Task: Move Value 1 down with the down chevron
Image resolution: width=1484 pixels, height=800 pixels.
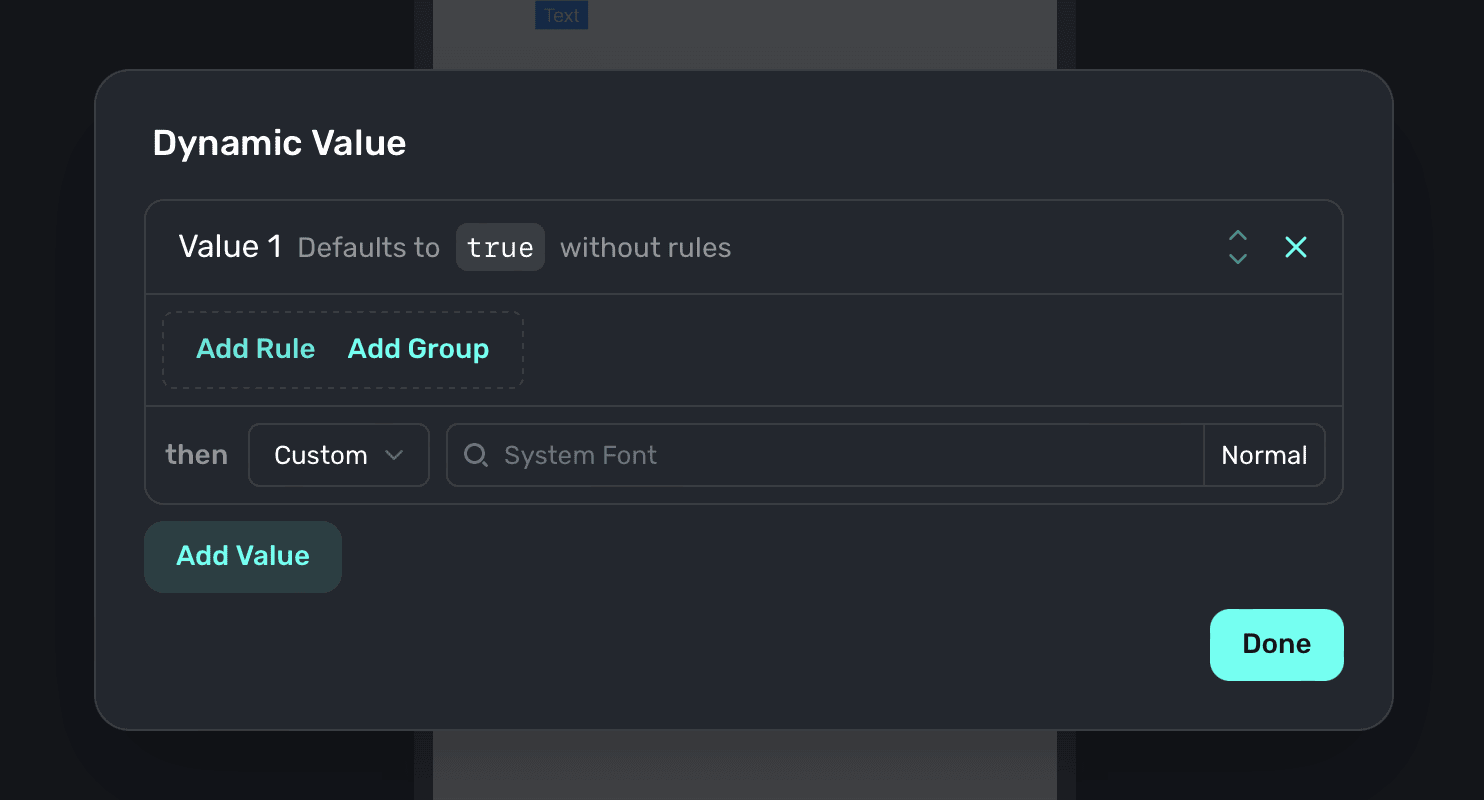Action: coord(1238,259)
